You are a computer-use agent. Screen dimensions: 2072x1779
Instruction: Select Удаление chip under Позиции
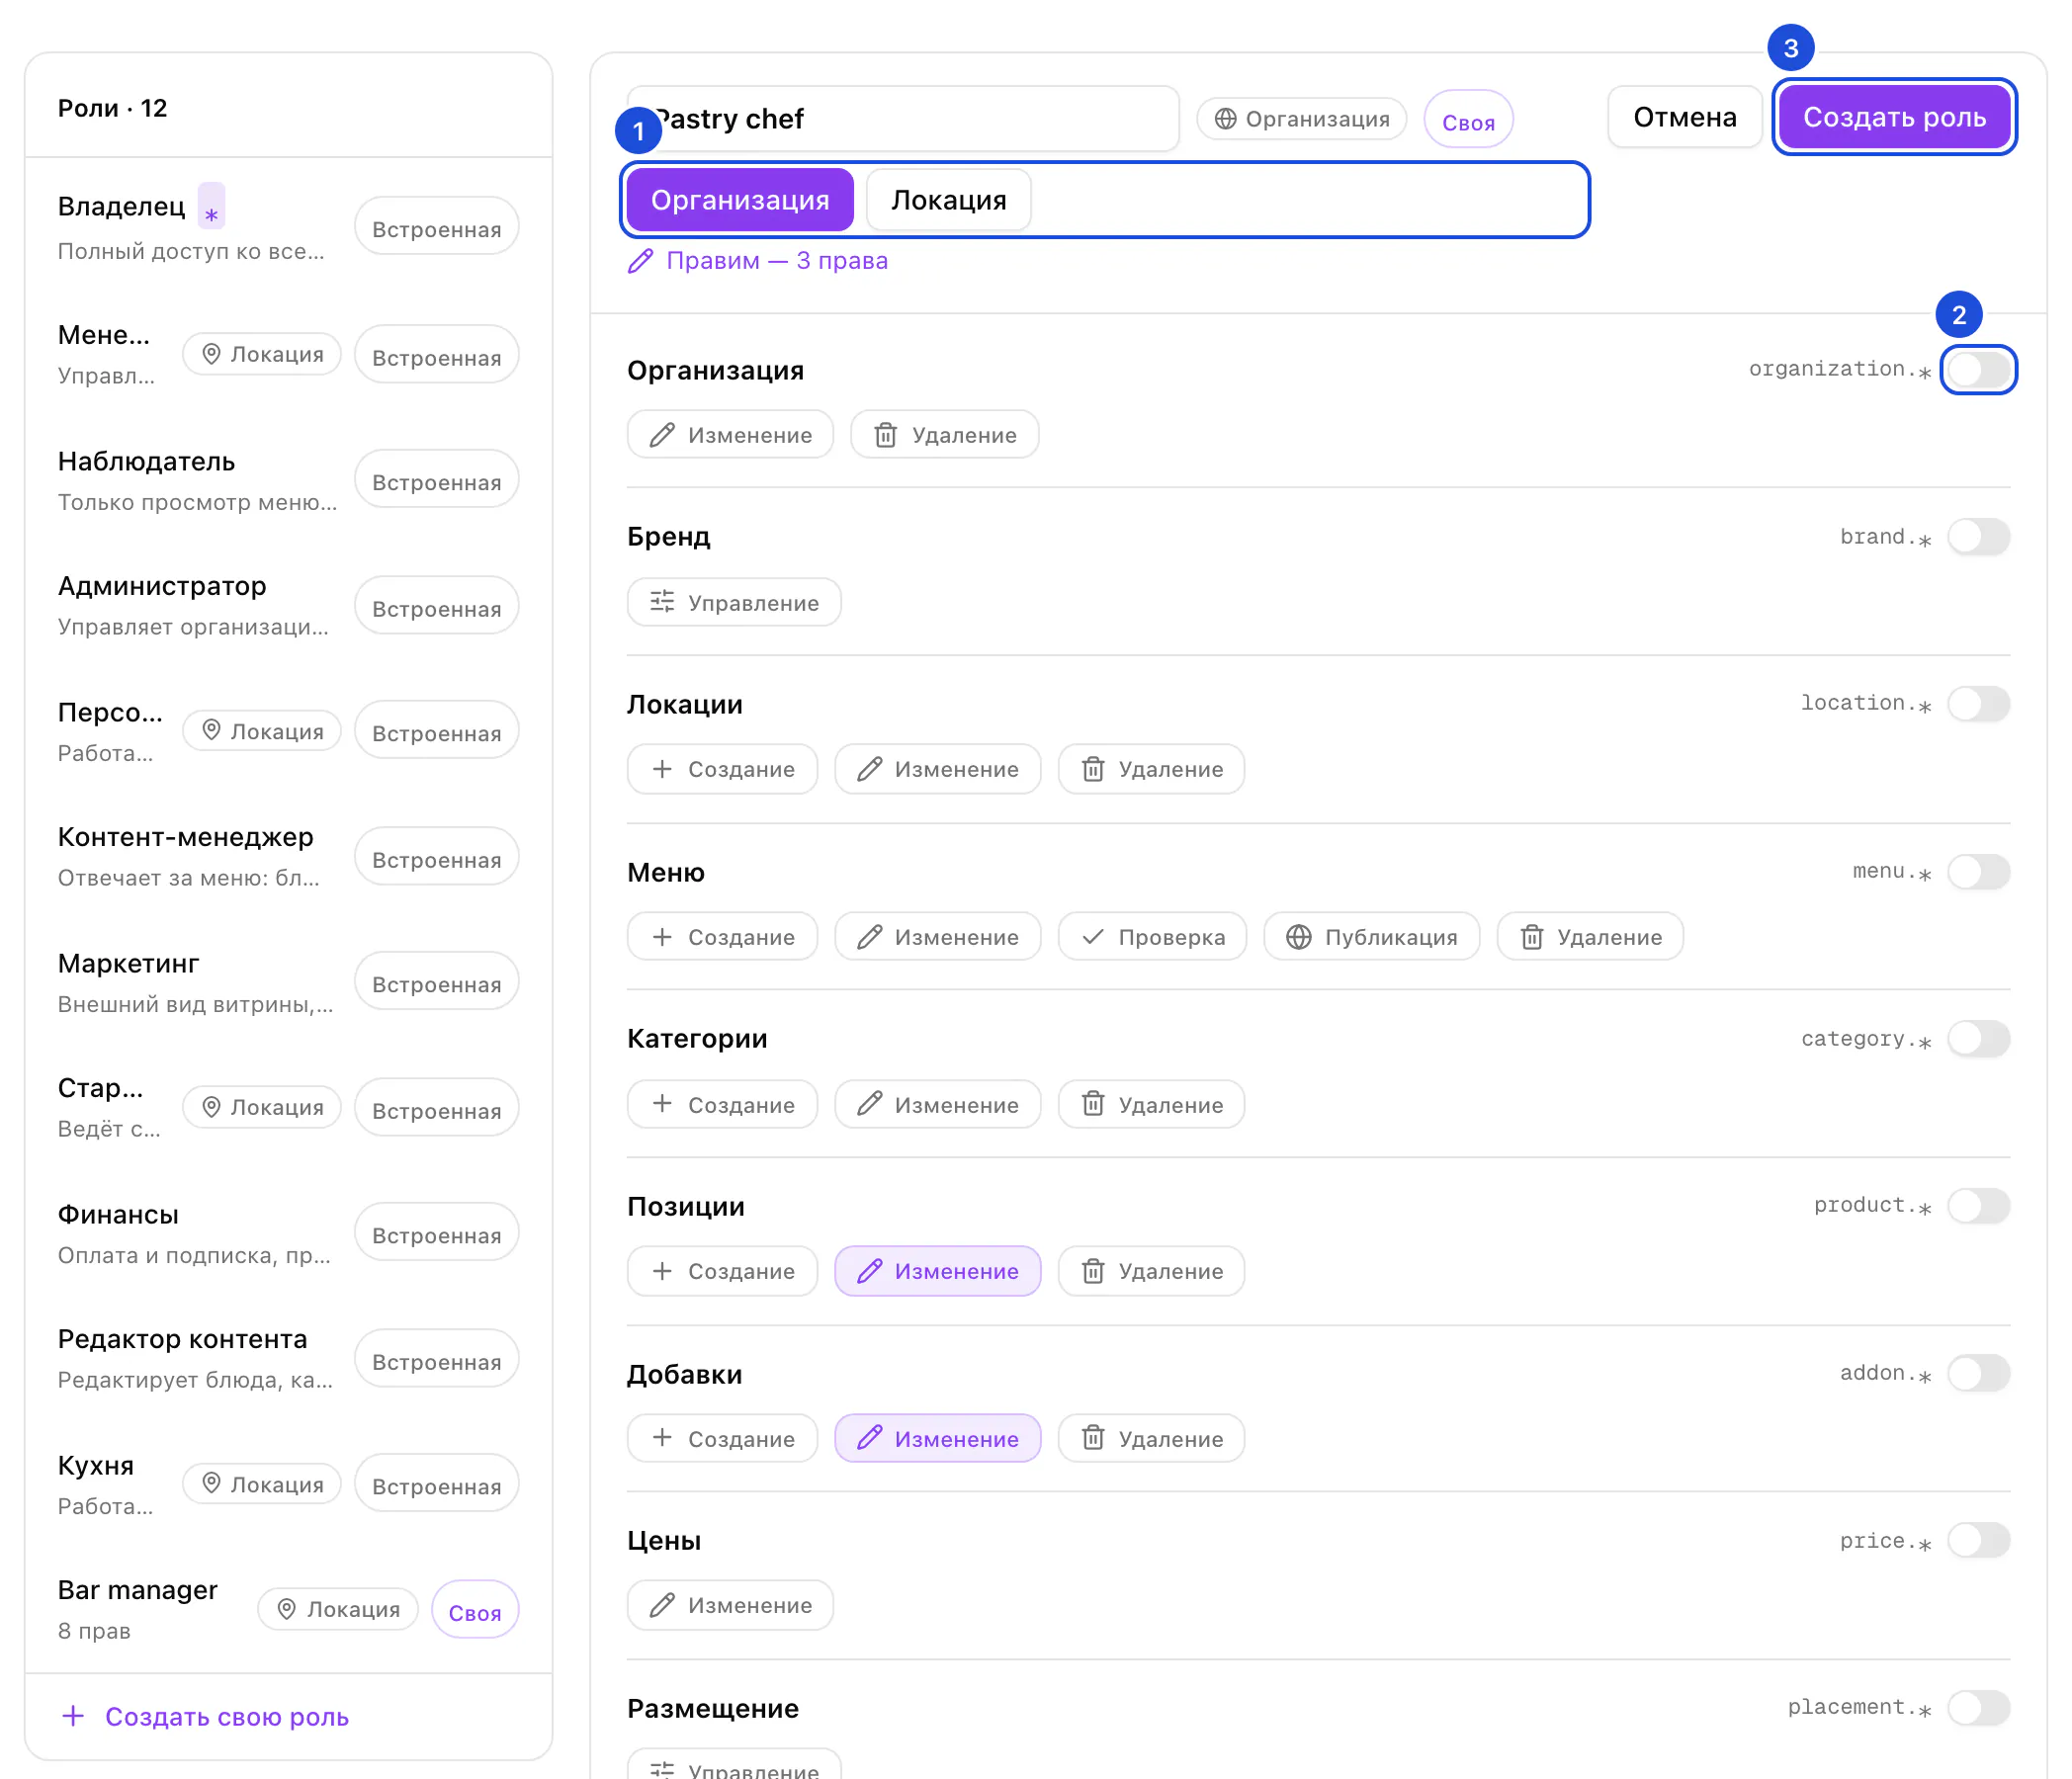click(1151, 1271)
